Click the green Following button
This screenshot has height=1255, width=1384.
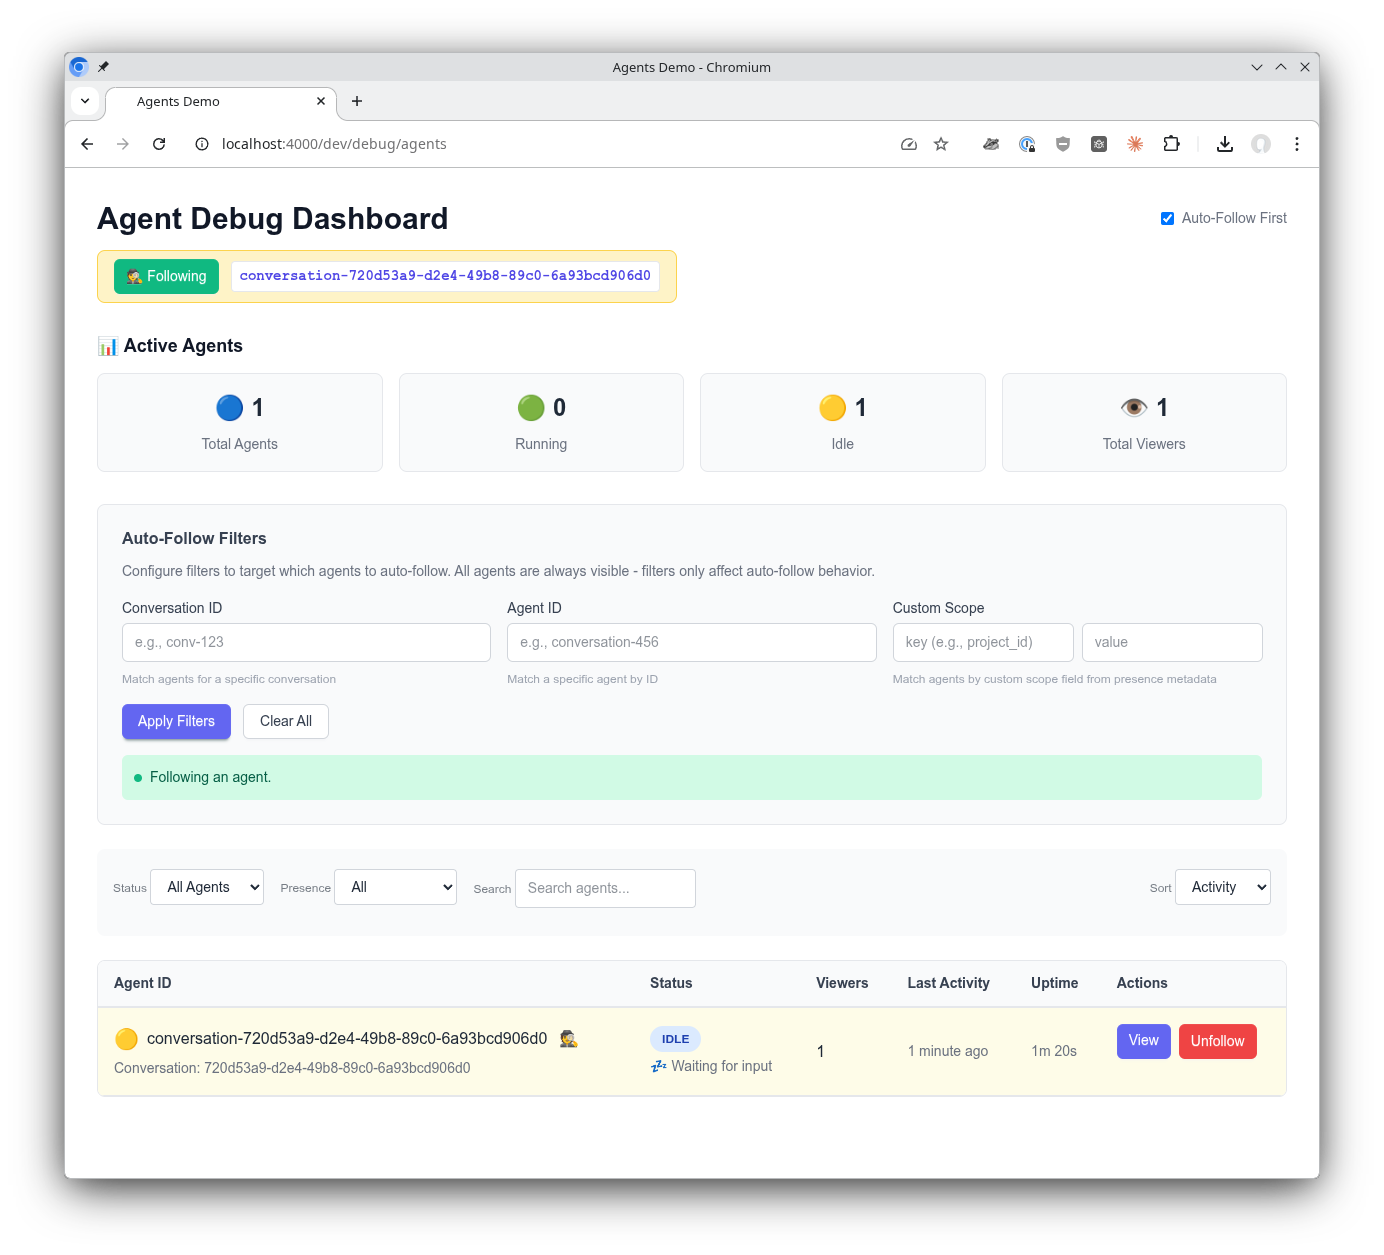(166, 276)
